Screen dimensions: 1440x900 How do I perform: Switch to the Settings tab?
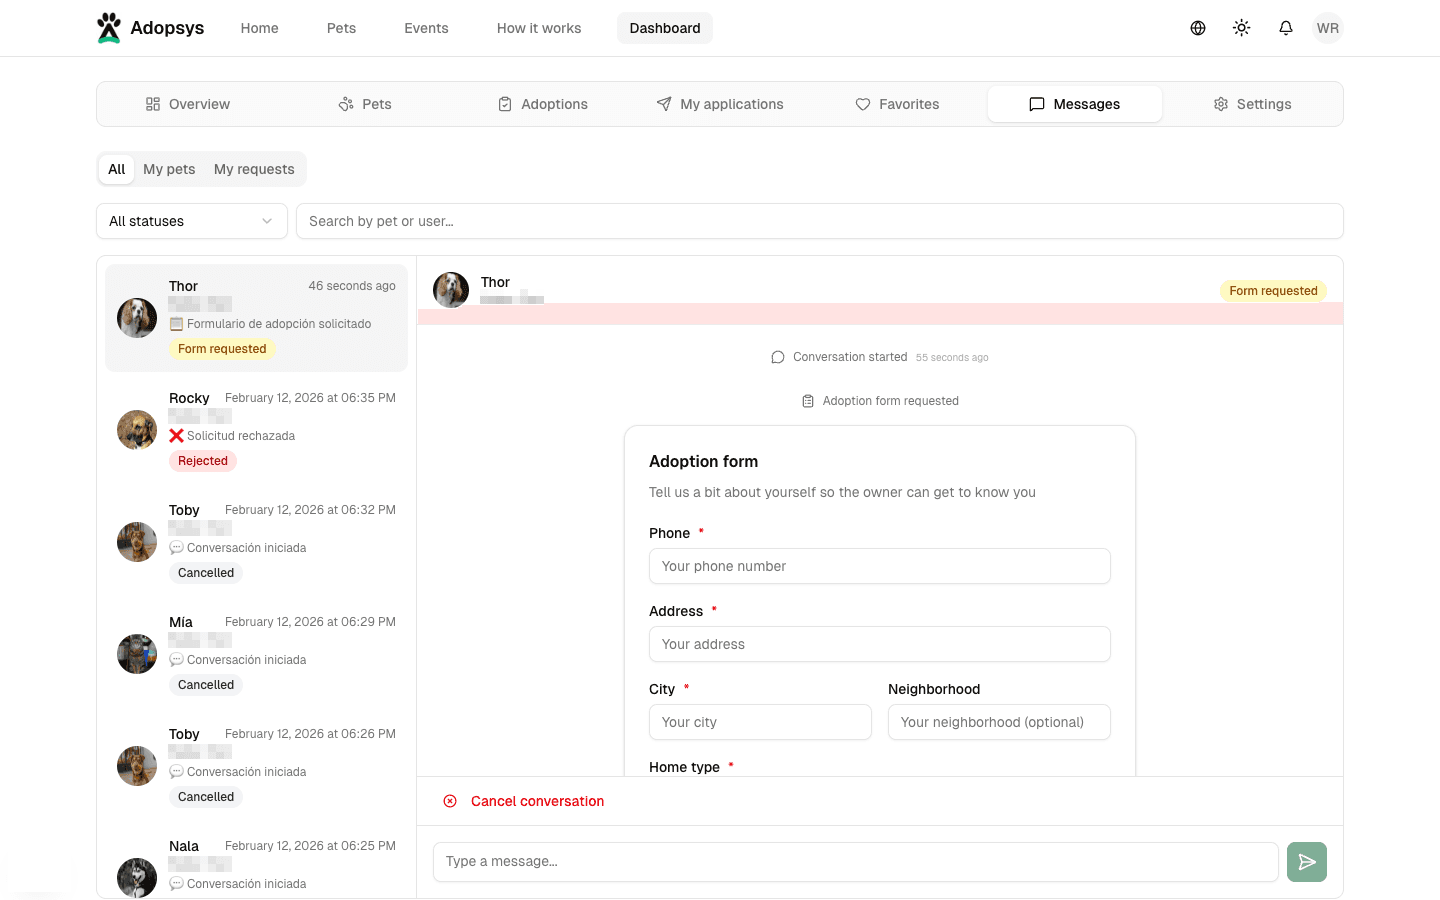(1252, 104)
